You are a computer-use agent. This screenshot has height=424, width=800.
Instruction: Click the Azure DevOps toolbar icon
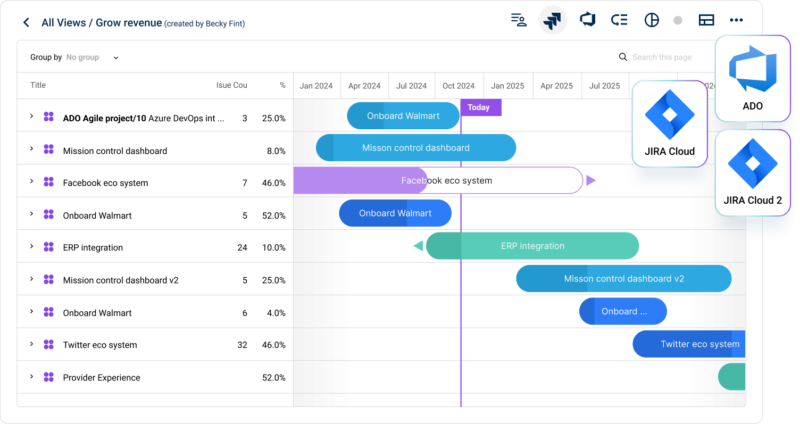[x=587, y=20]
